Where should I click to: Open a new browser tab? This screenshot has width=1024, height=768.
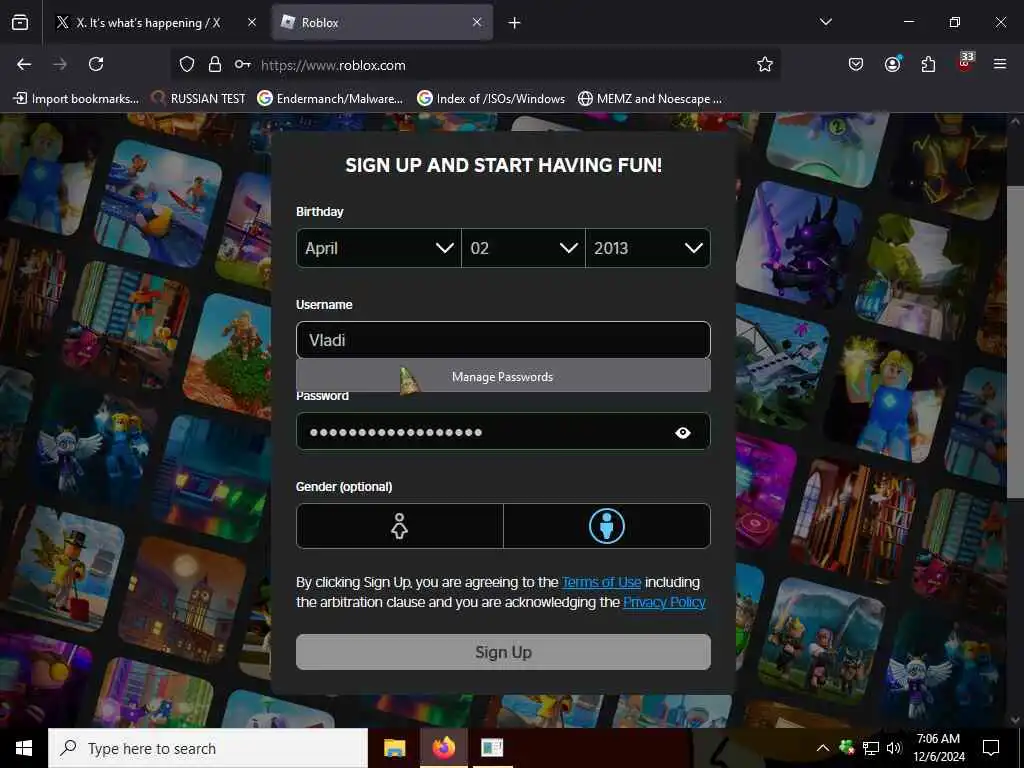(x=515, y=23)
